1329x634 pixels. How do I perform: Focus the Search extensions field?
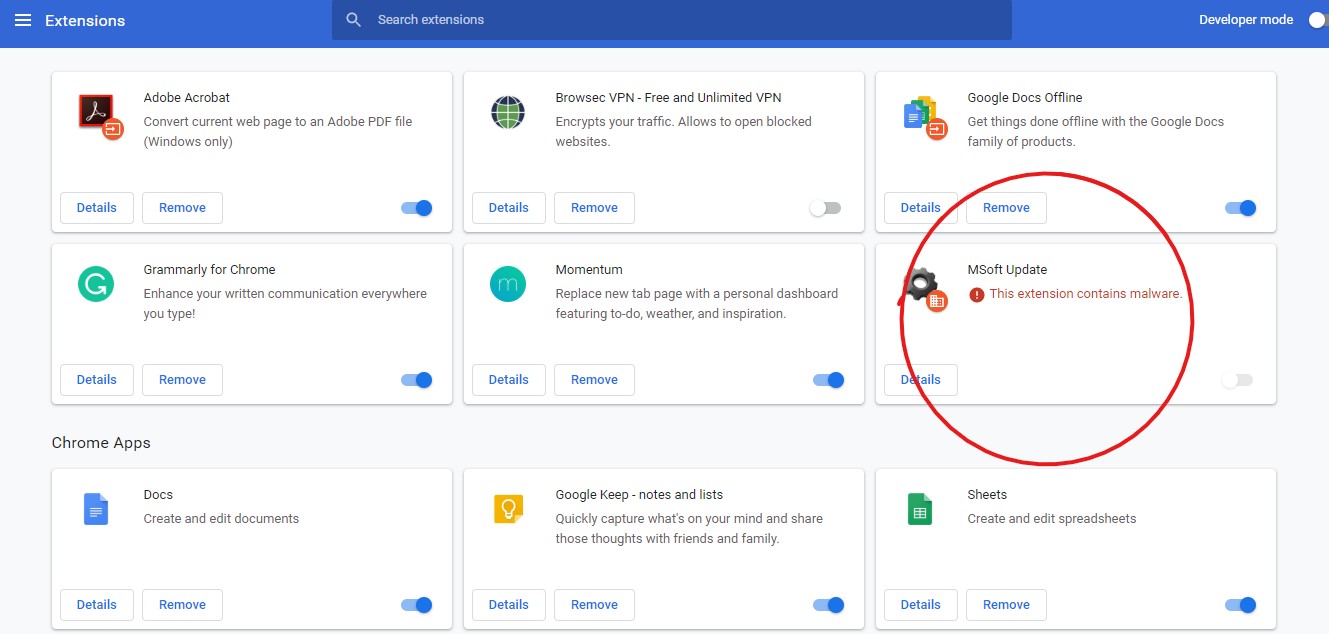coord(672,20)
